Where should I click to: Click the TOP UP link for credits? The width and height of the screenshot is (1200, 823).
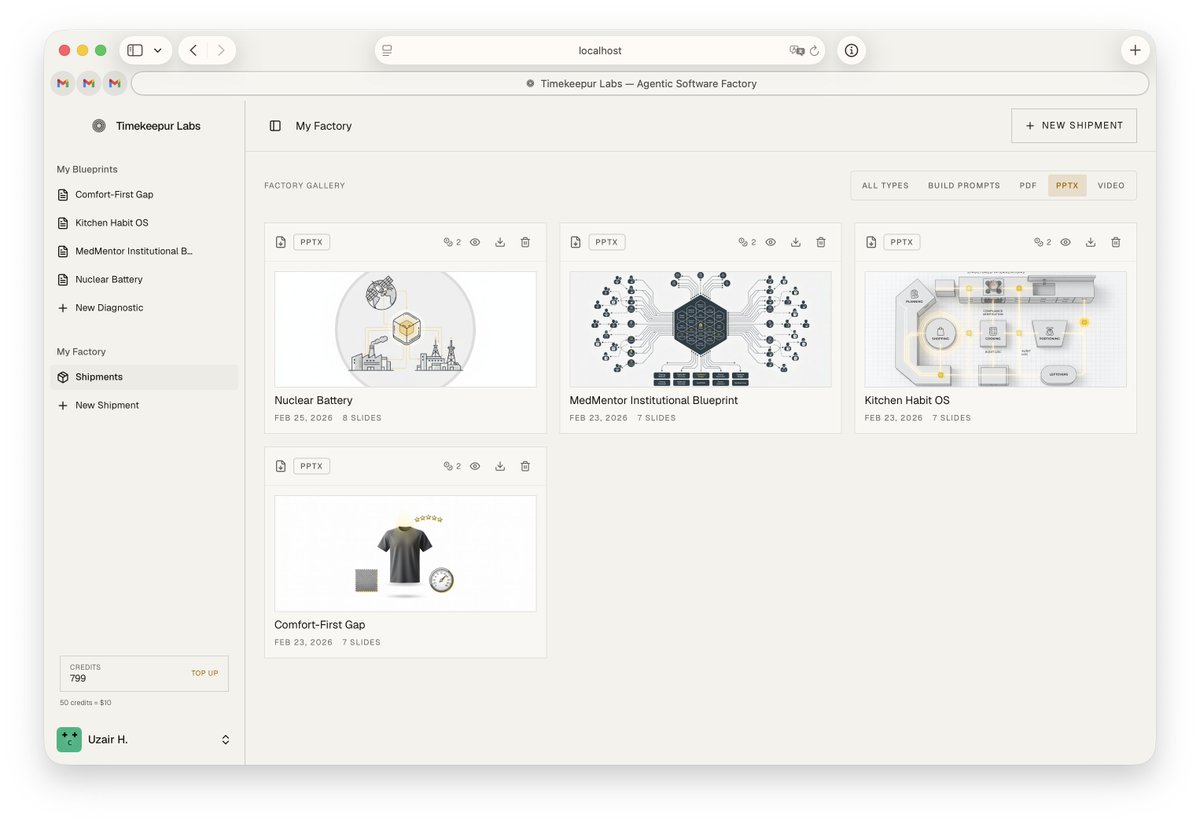tap(204, 673)
